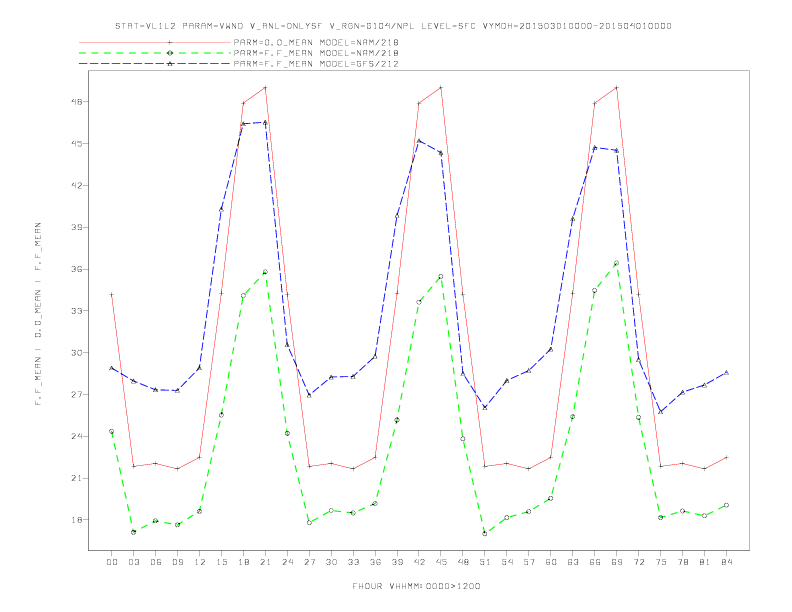Click the green dashed line sample in legend
792x612 pixels.
tap(155, 53)
